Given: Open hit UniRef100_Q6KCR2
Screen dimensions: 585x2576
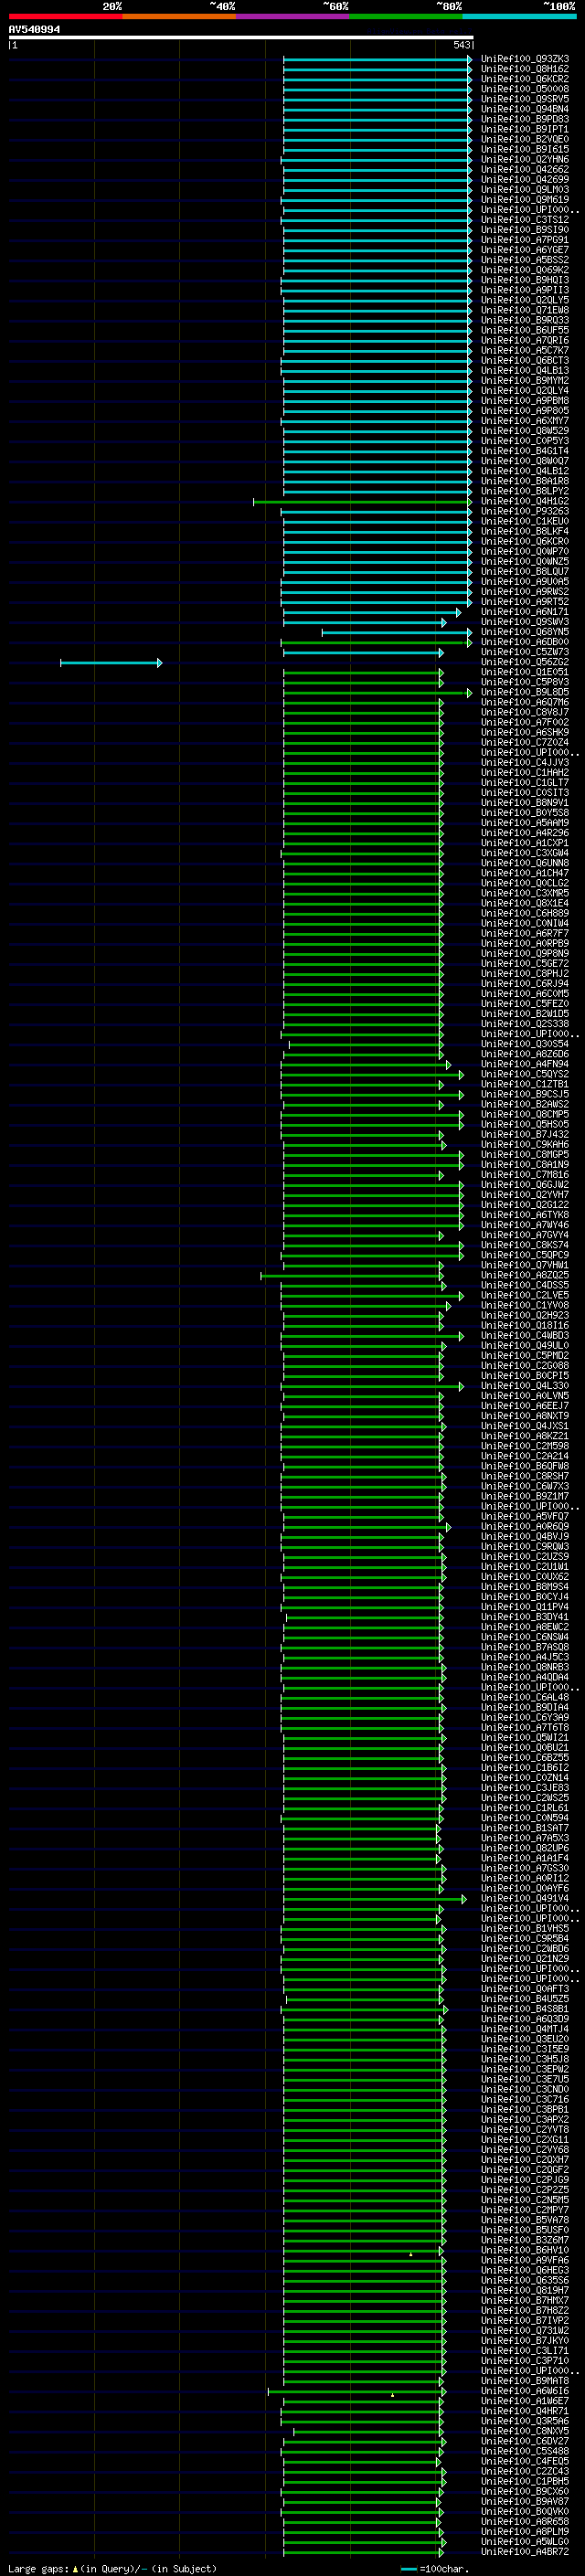Looking at the screenshot, I should coord(524,79).
